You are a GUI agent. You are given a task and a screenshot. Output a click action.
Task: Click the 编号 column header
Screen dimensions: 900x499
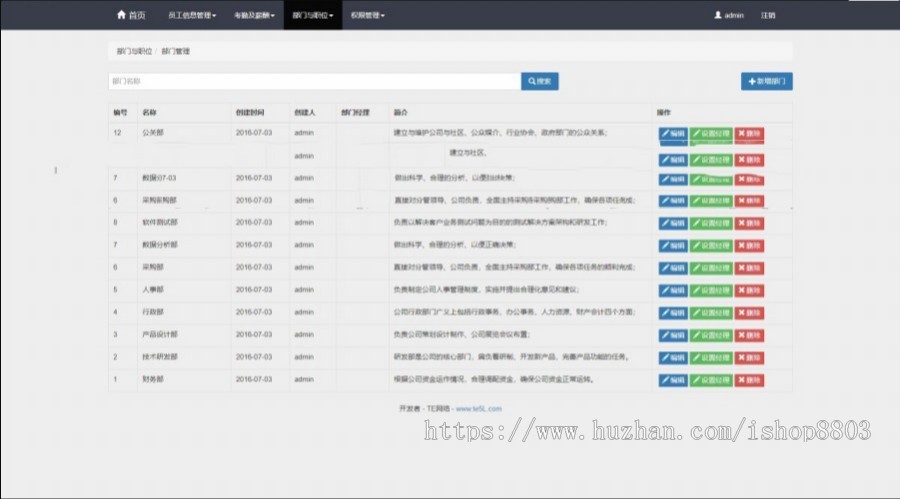[x=120, y=113]
